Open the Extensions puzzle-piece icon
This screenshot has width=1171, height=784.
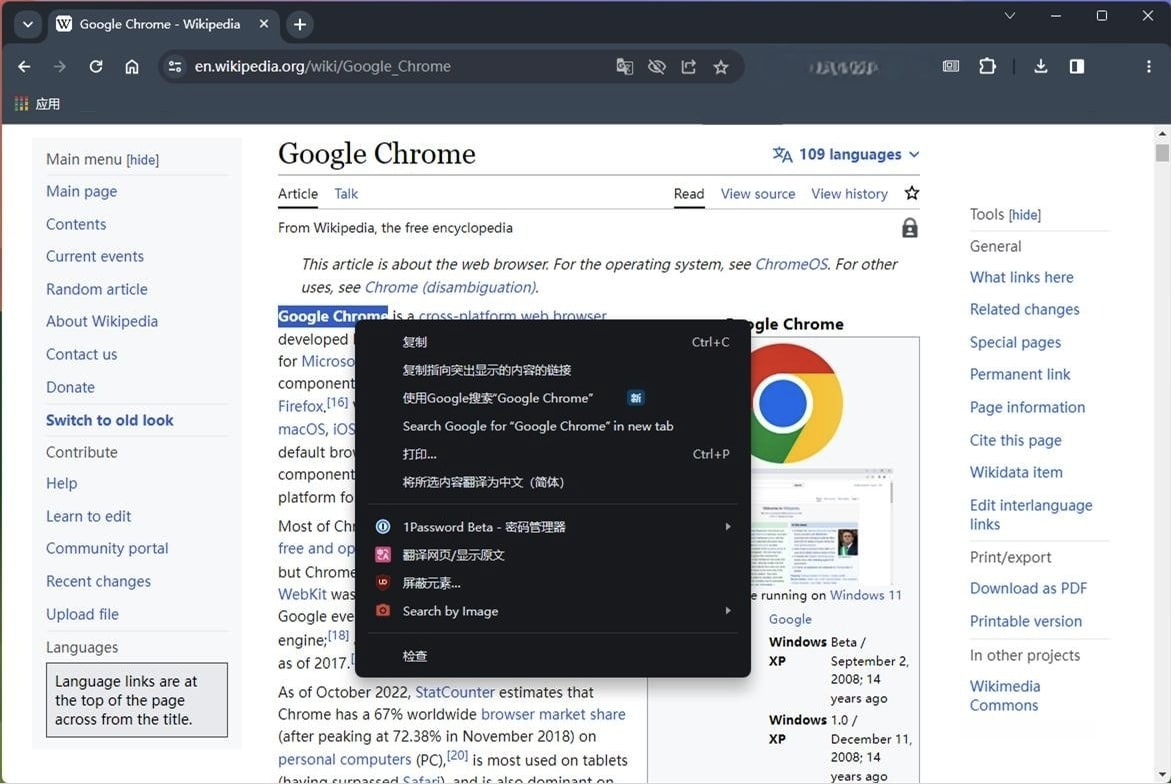(x=988, y=66)
